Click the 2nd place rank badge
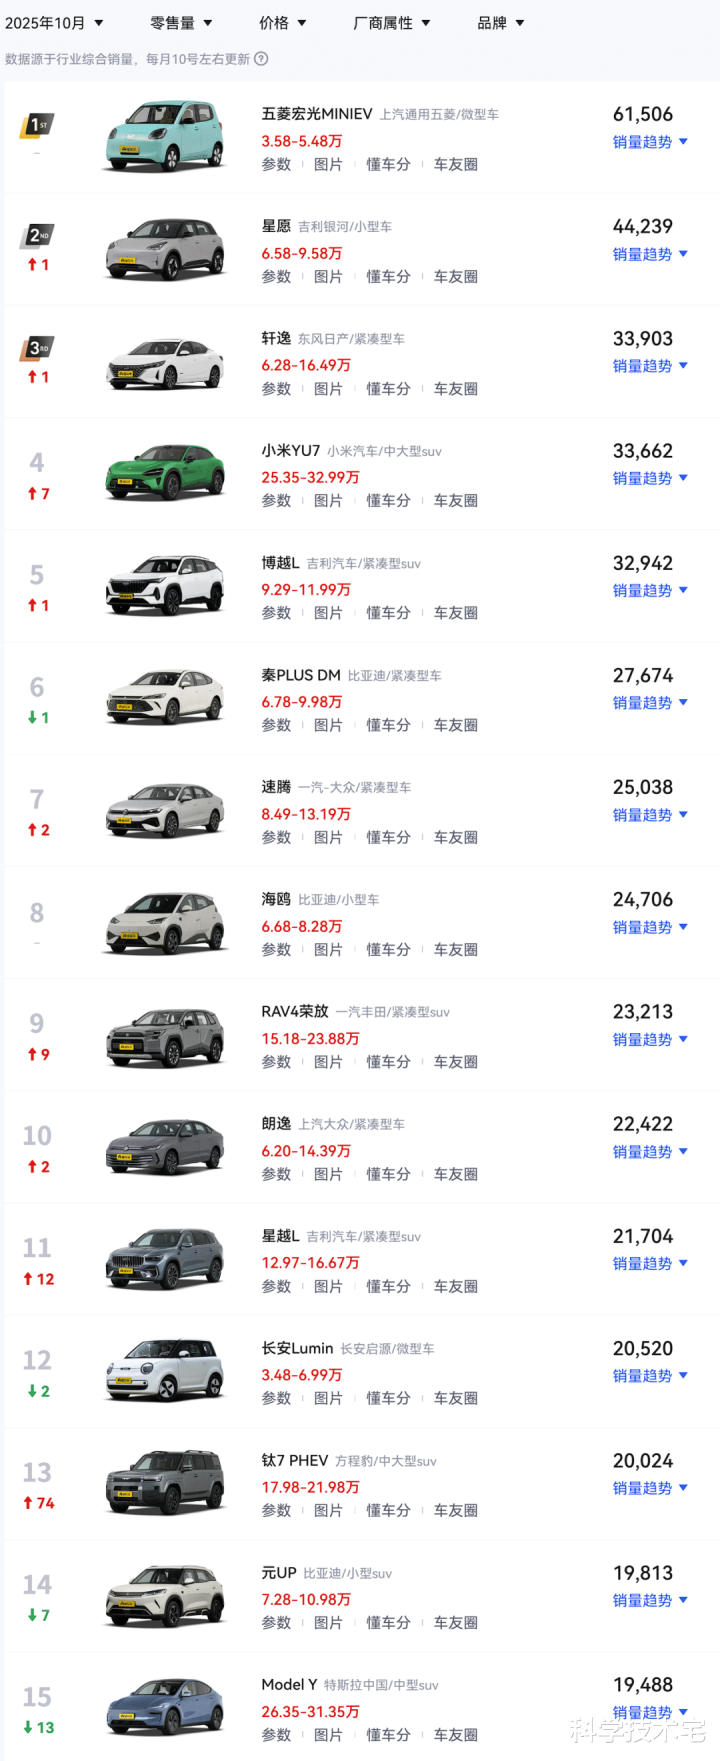 coord(37,237)
